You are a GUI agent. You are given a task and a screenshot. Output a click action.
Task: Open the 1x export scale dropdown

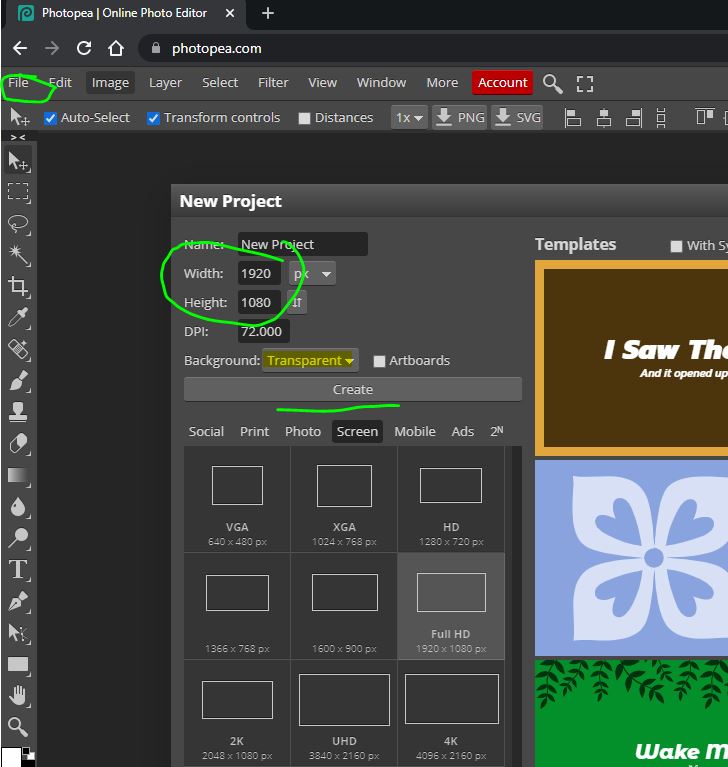pos(410,118)
